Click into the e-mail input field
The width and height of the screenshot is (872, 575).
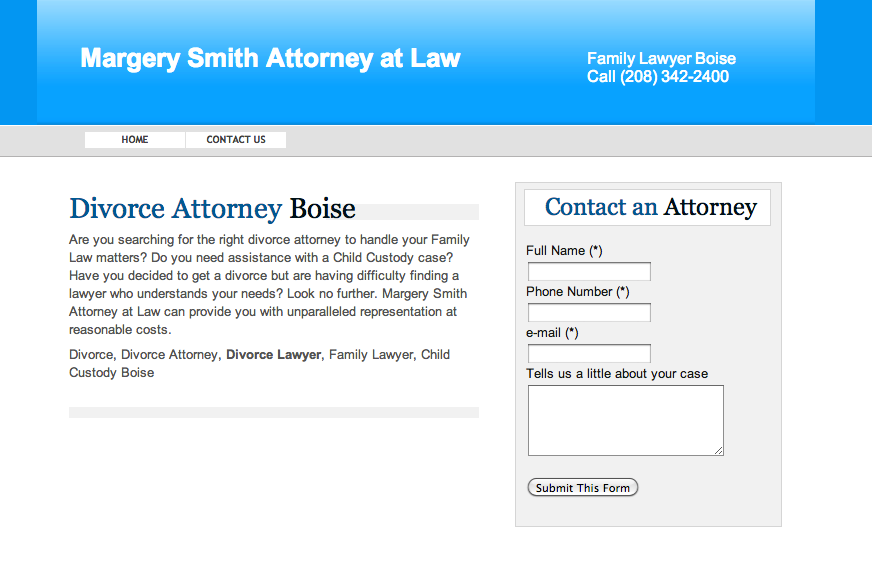589,354
